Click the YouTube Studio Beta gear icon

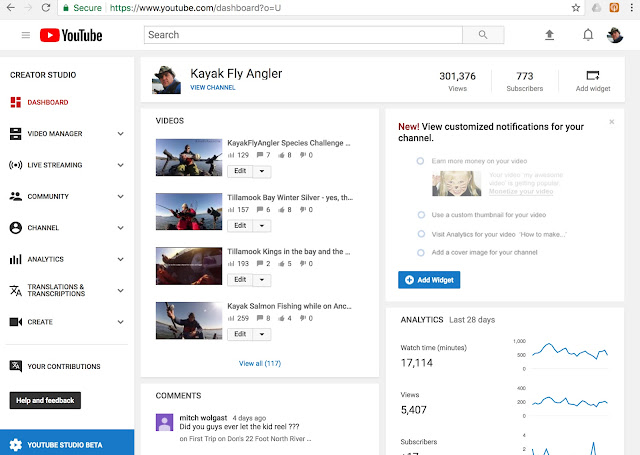(x=16, y=445)
